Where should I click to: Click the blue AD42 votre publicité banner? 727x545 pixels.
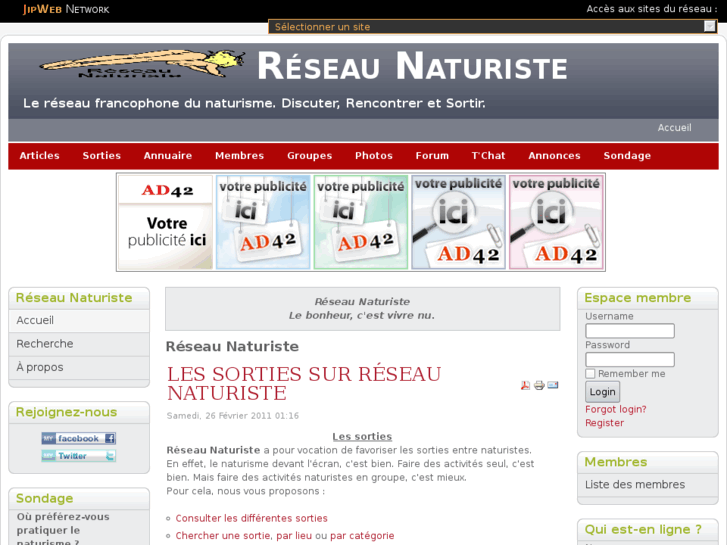263,222
